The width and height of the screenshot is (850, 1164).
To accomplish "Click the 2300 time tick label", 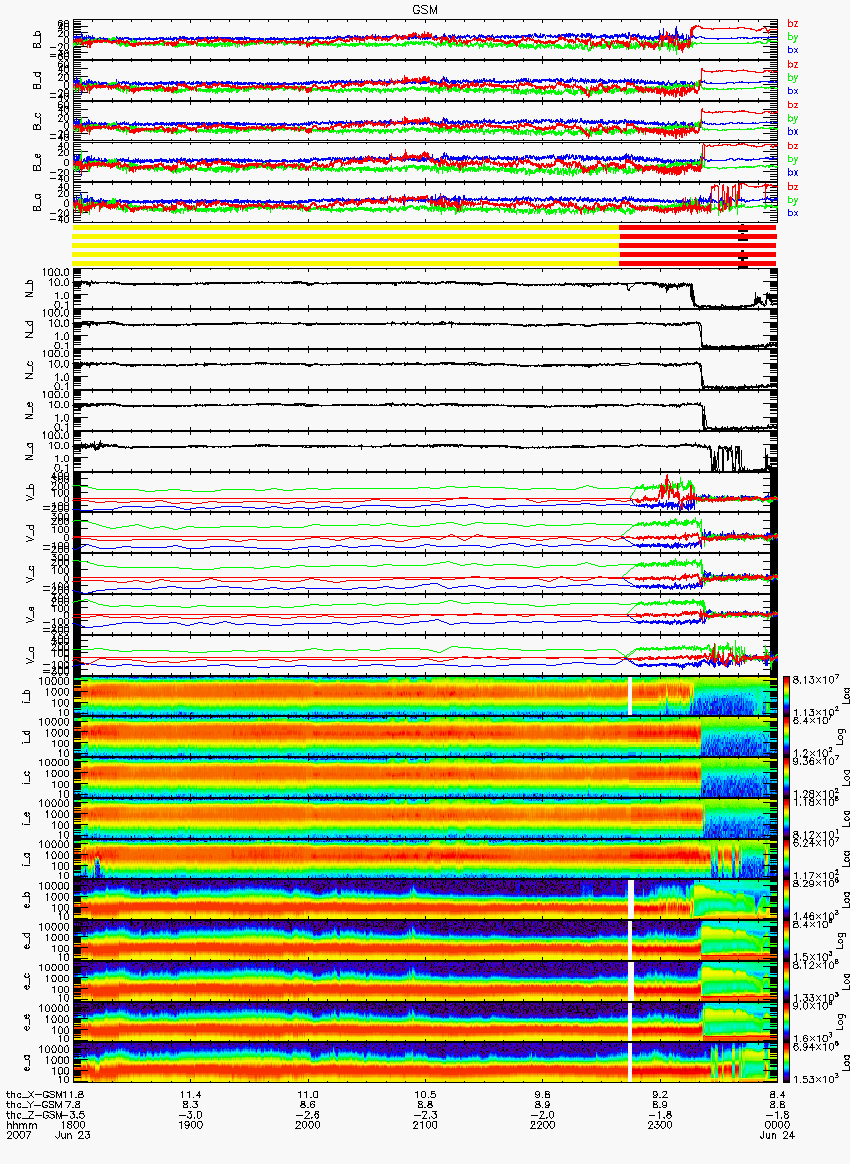I will 660,1125.
